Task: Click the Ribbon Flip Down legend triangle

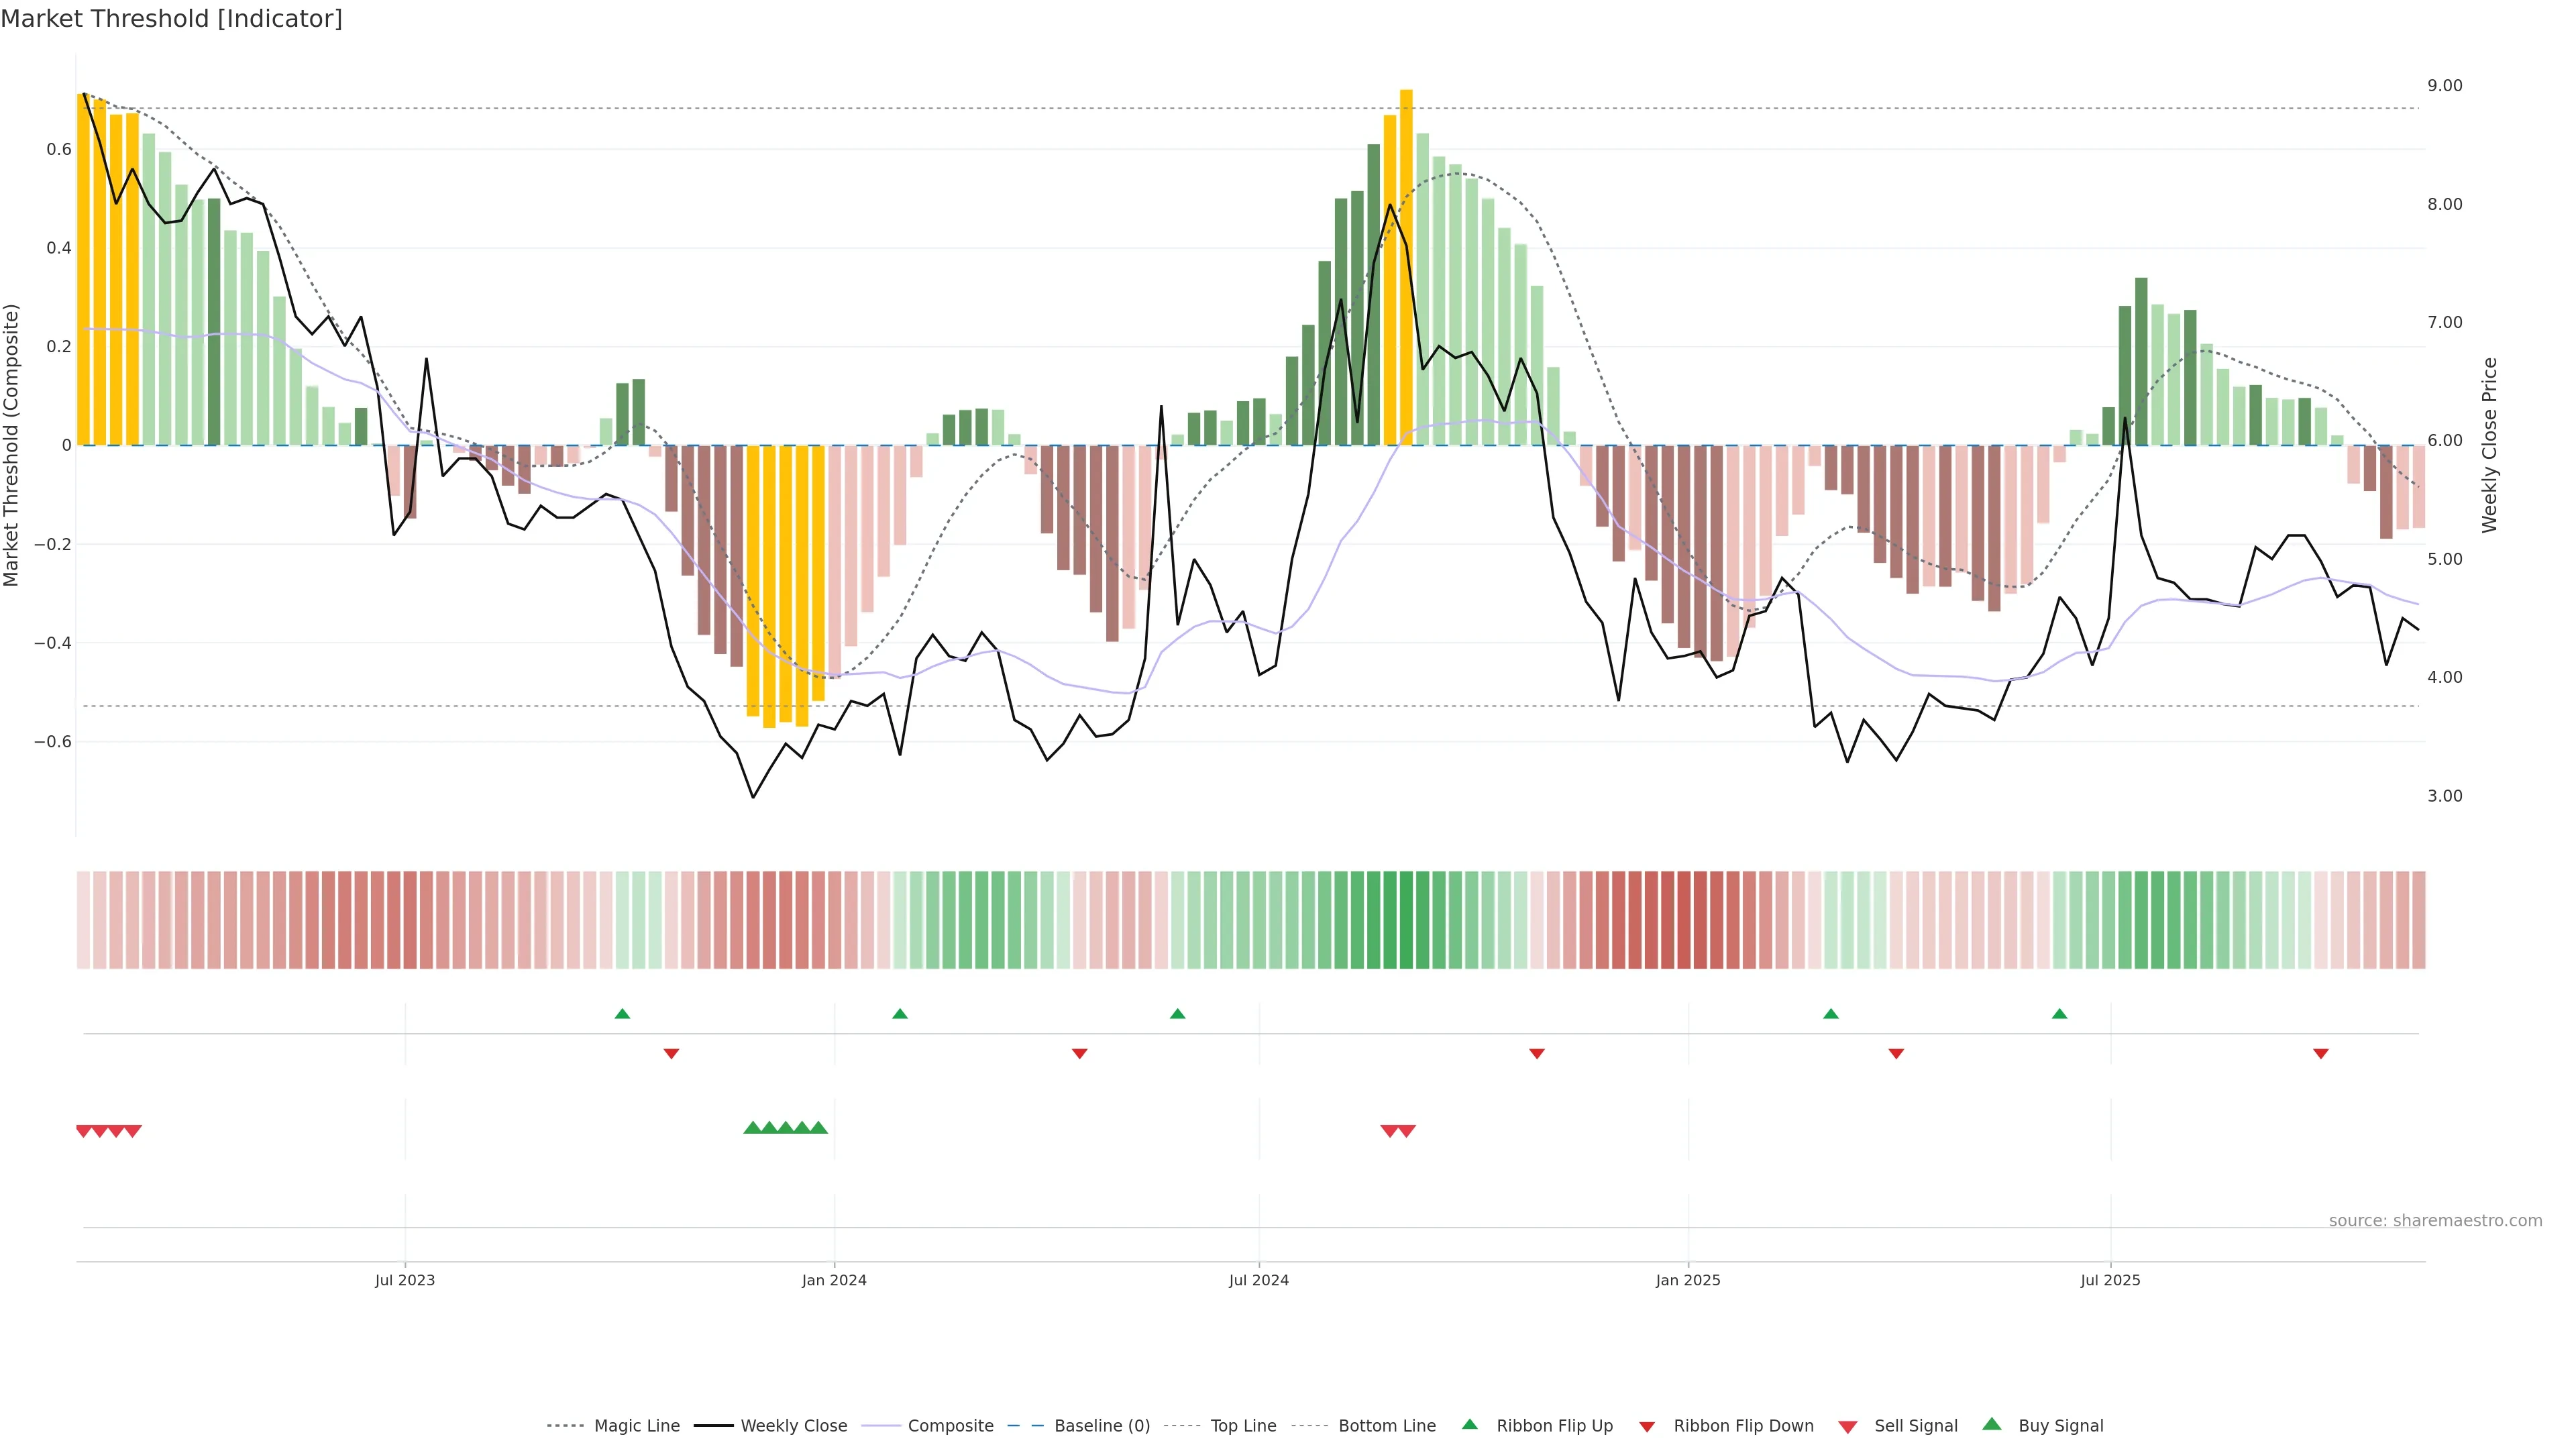Action: [x=1647, y=1427]
